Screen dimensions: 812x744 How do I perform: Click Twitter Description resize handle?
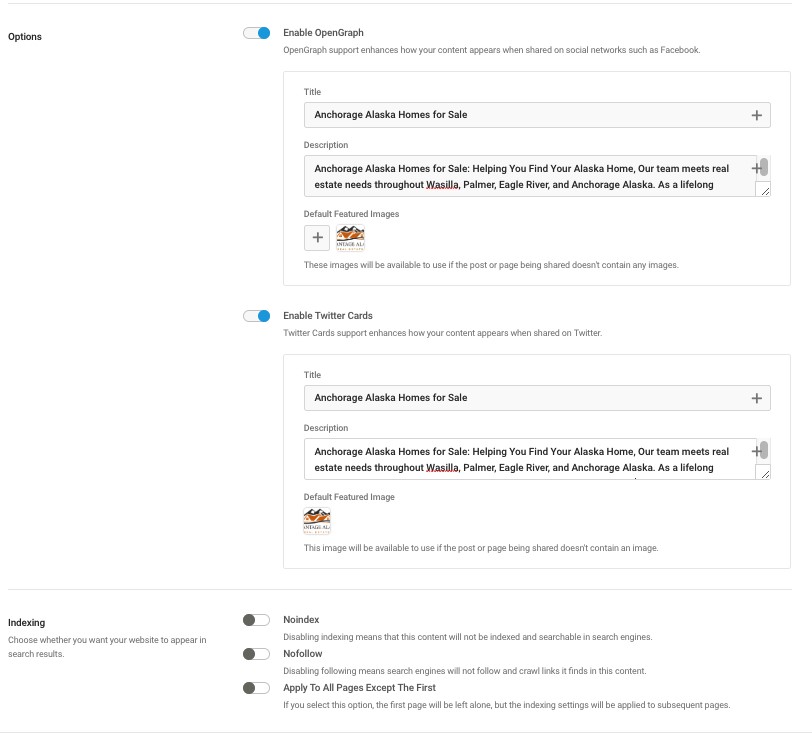764,473
